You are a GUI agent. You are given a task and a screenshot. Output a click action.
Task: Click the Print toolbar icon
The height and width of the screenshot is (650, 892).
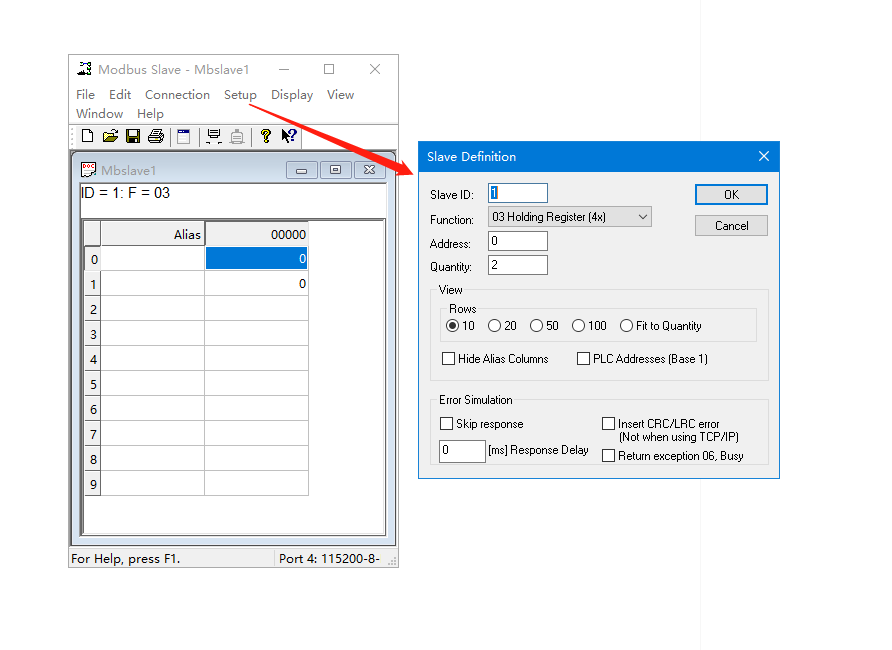pos(156,136)
